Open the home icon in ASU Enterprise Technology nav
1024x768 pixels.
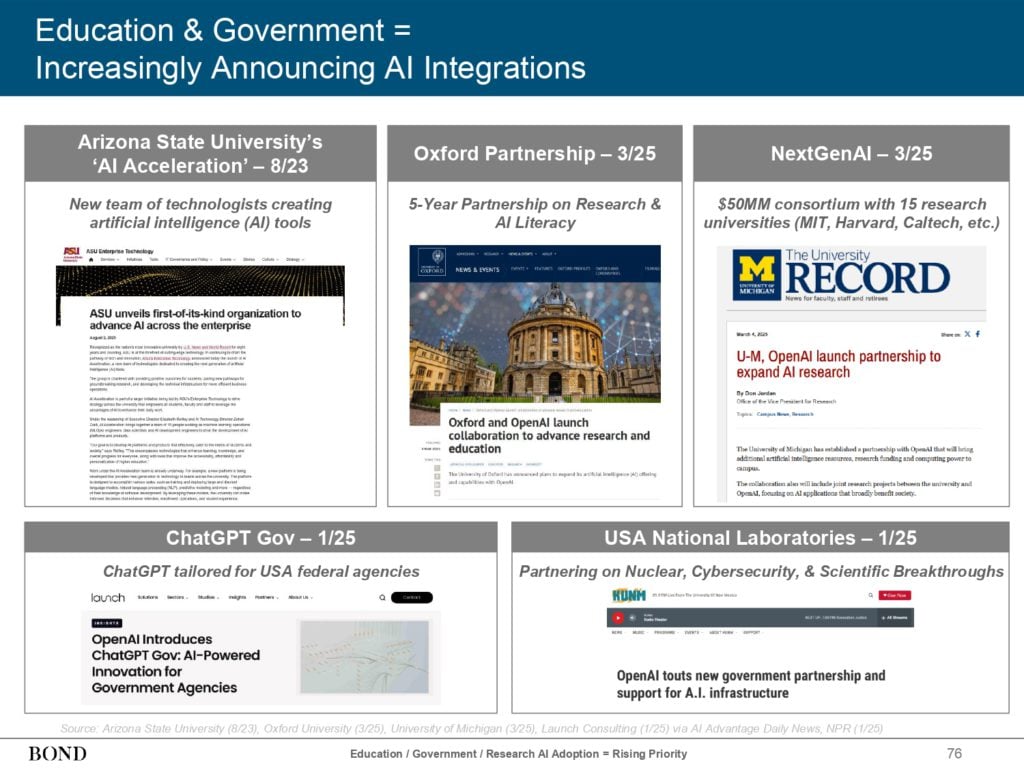[91, 260]
